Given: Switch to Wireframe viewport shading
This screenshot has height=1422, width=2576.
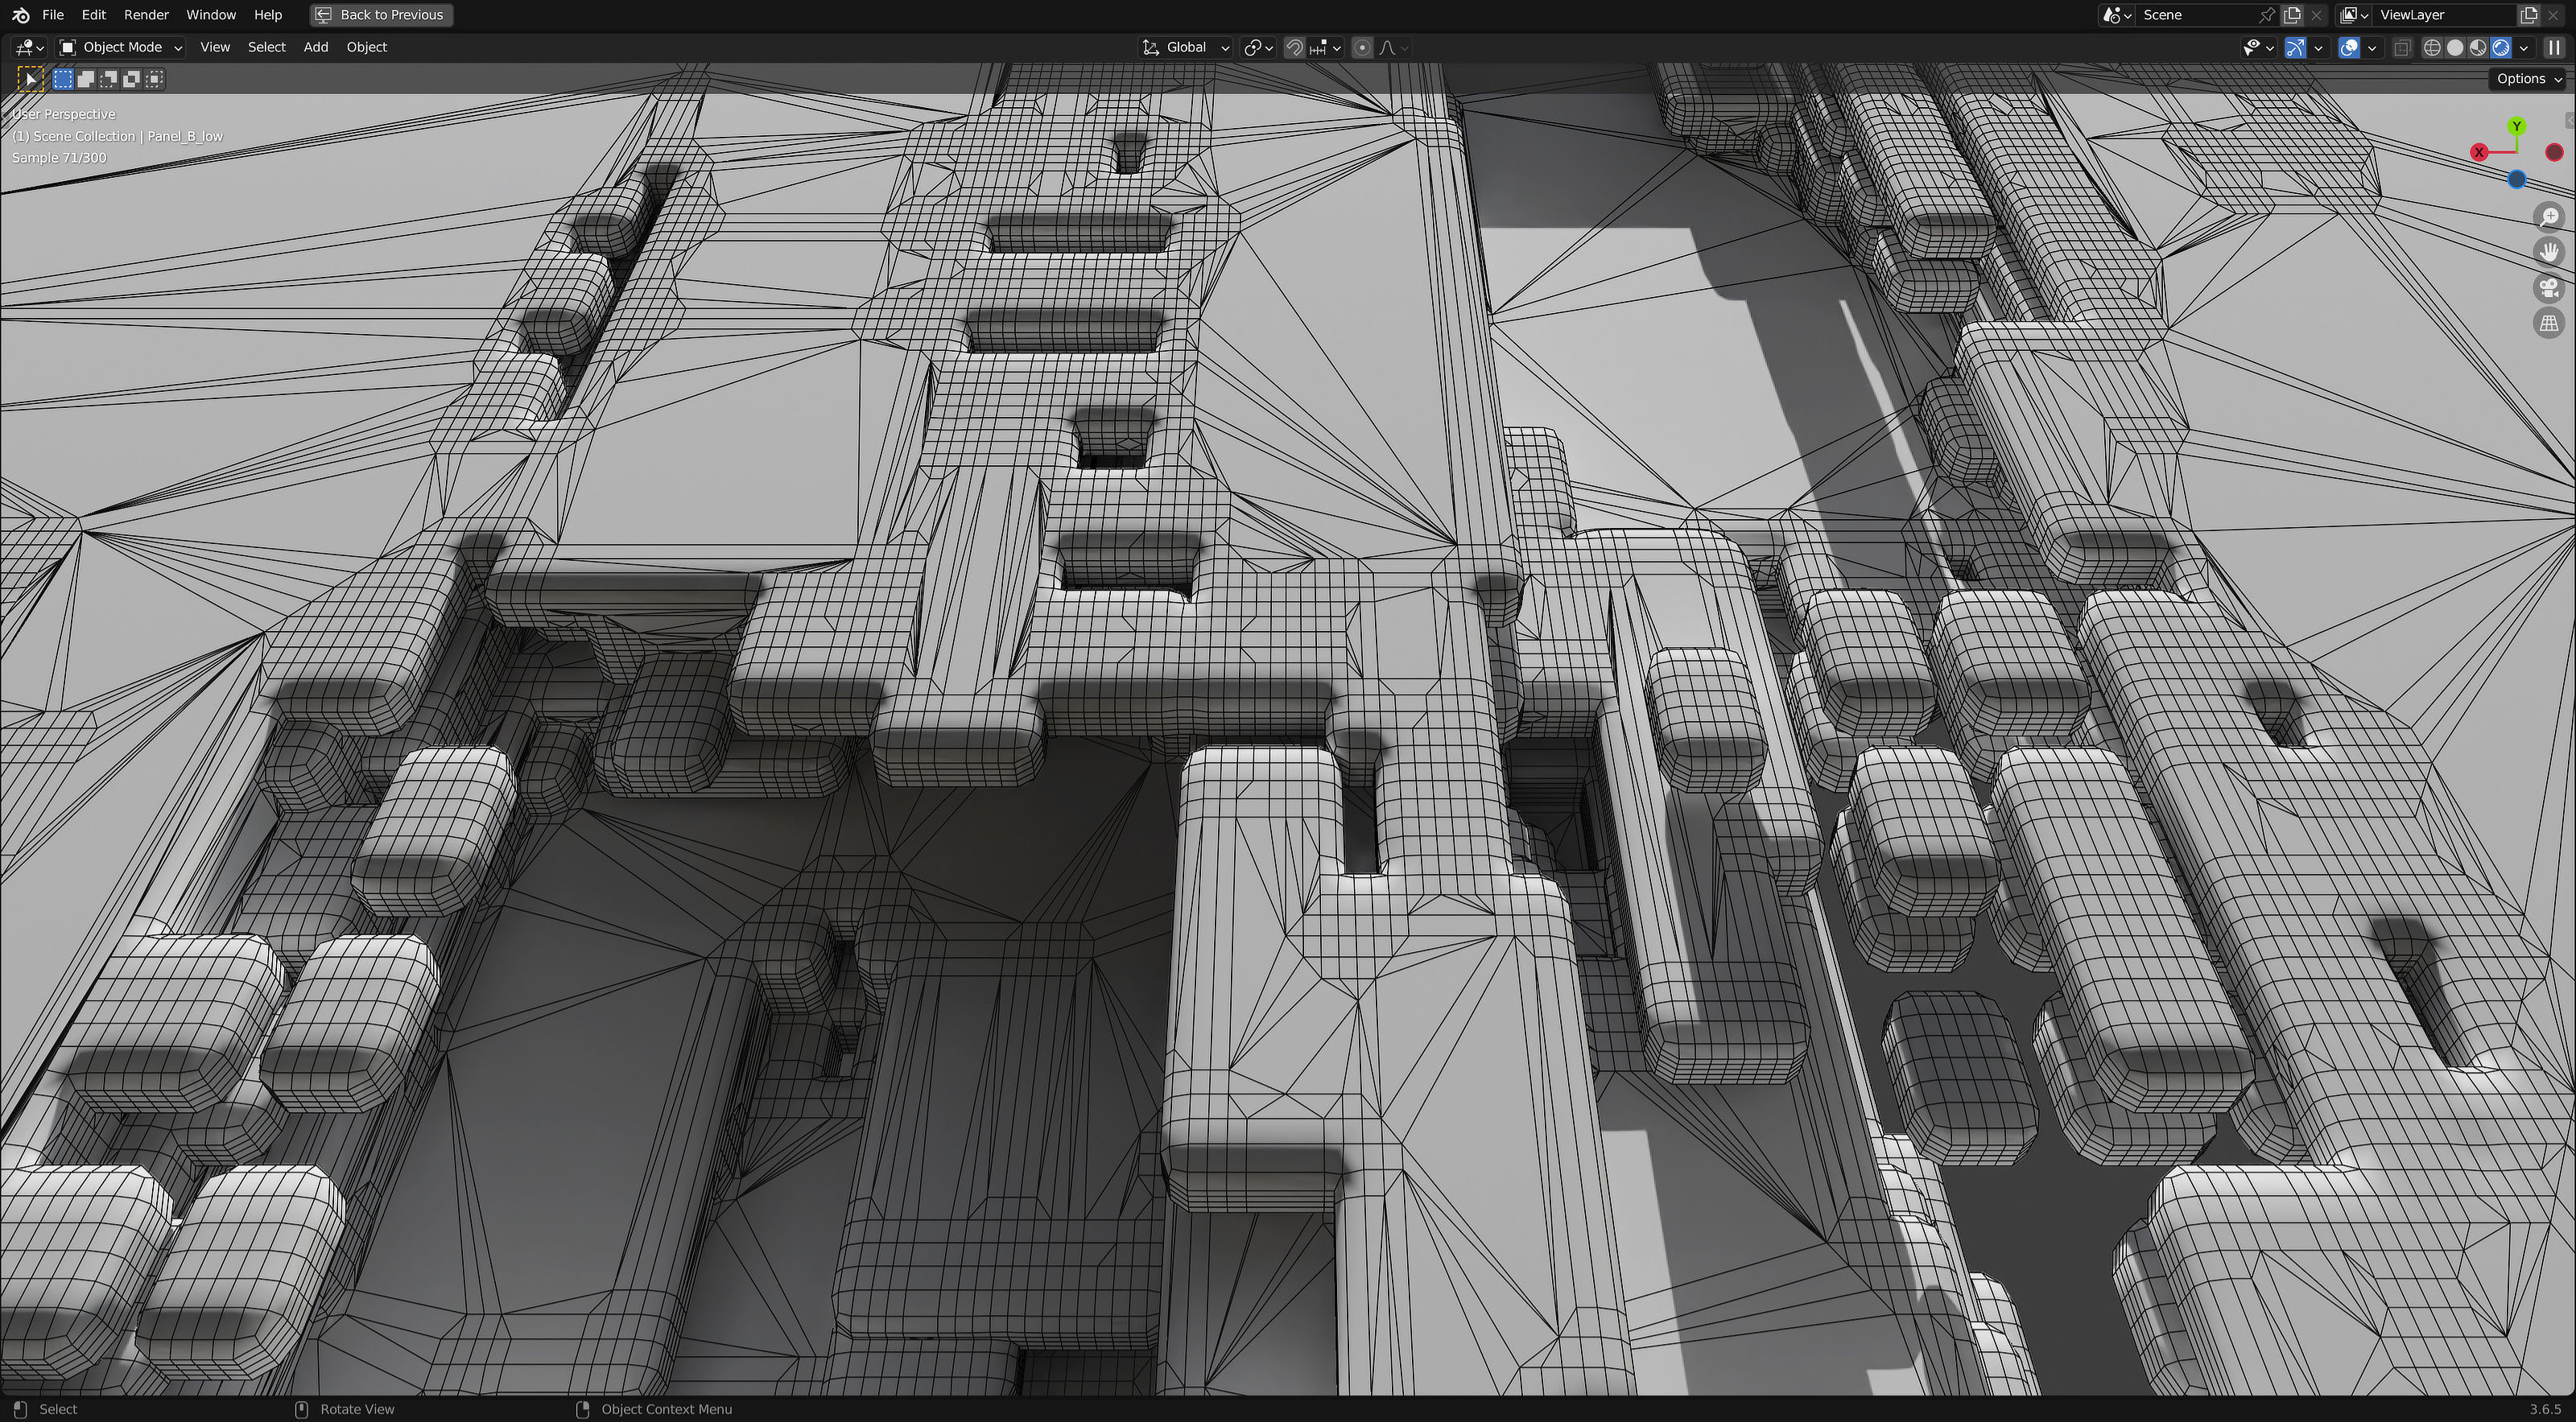Looking at the screenshot, I should pos(2432,47).
